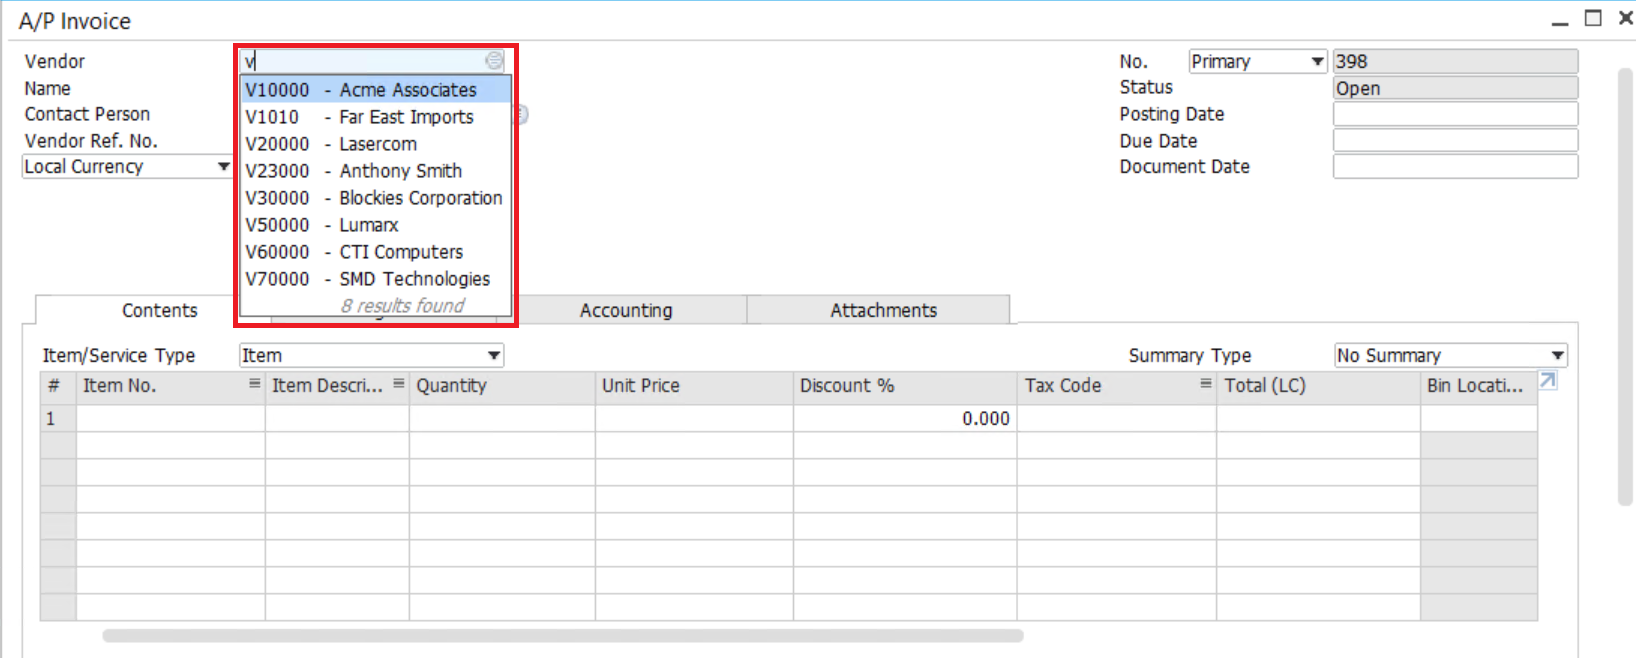
Task: Close the A/P Invoice window
Action: (1625, 19)
